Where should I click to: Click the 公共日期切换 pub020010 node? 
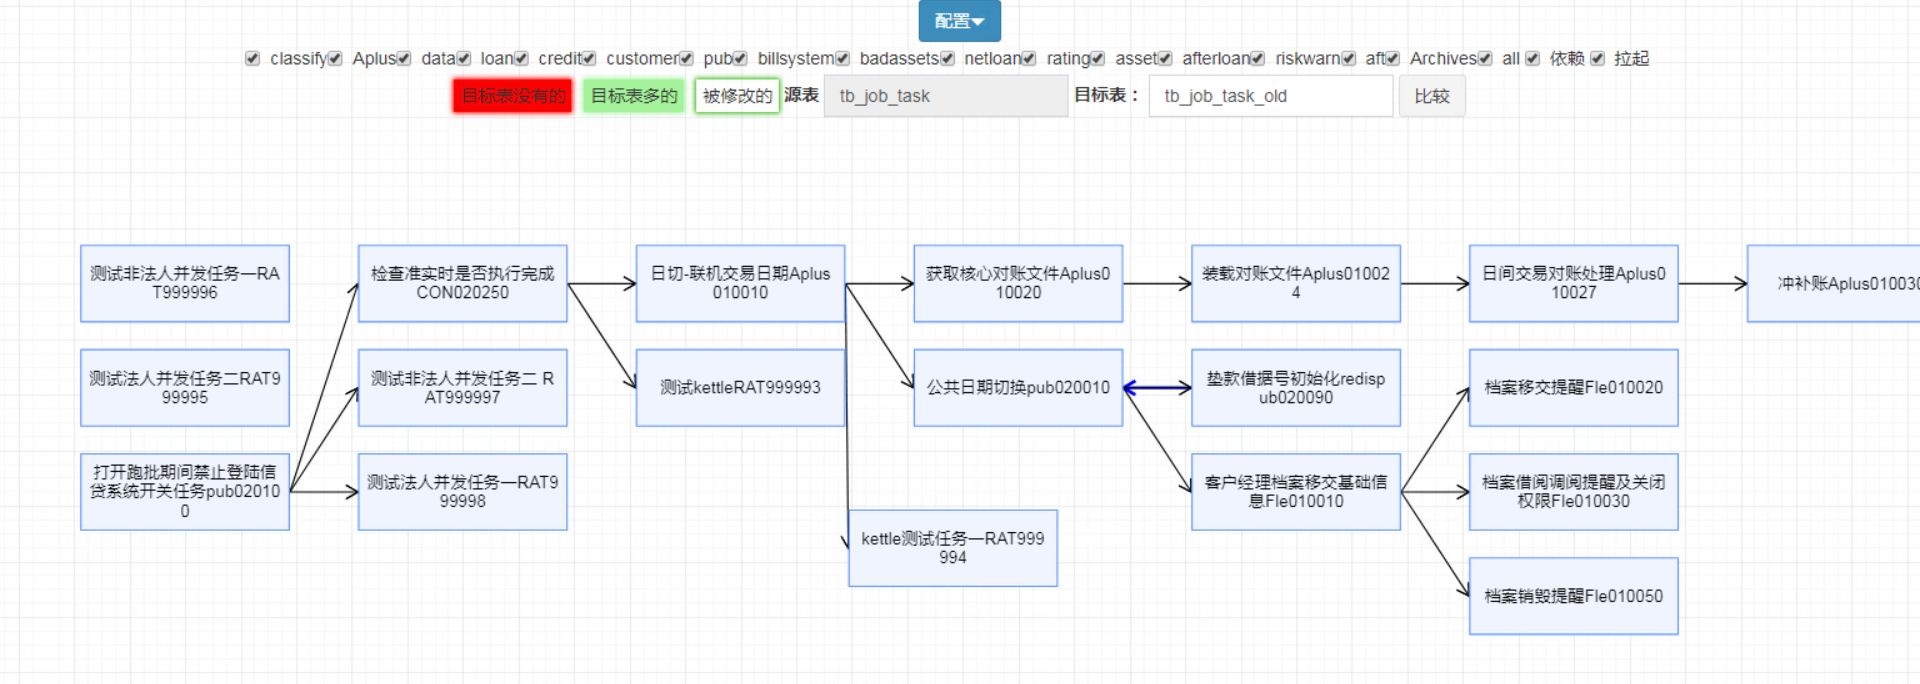[1018, 388]
